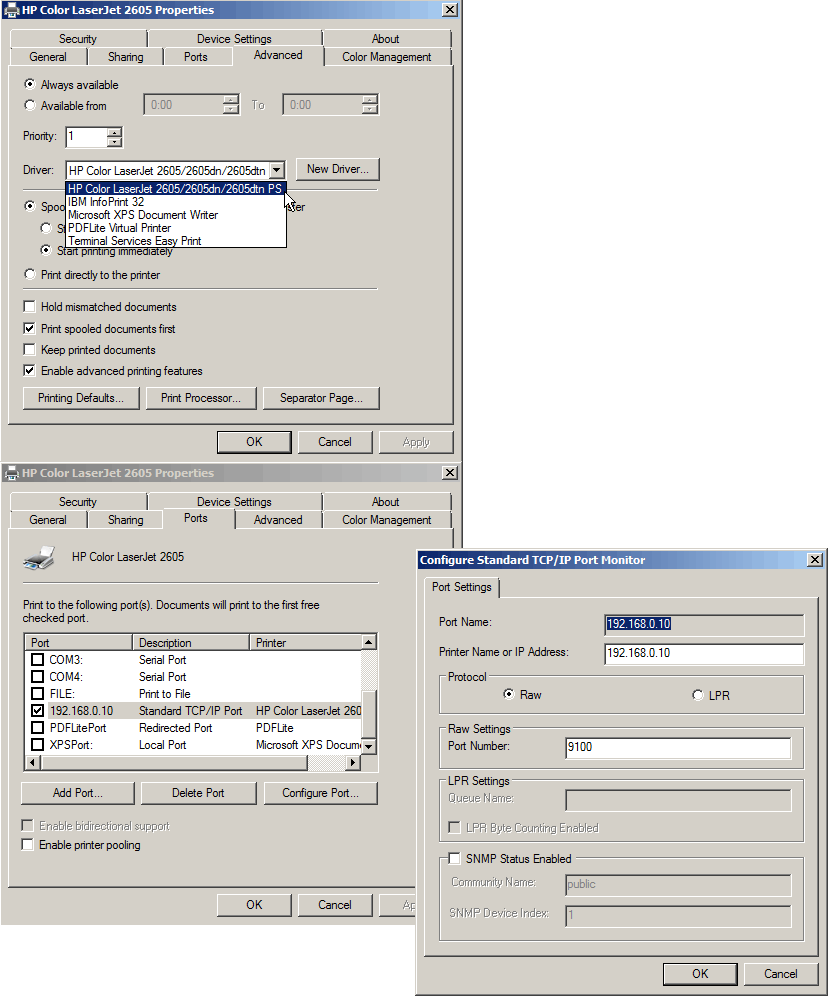The width and height of the screenshot is (829, 1000).
Task: Uncheck the 192.168.0.10 port checkbox
Action: coord(38,710)
